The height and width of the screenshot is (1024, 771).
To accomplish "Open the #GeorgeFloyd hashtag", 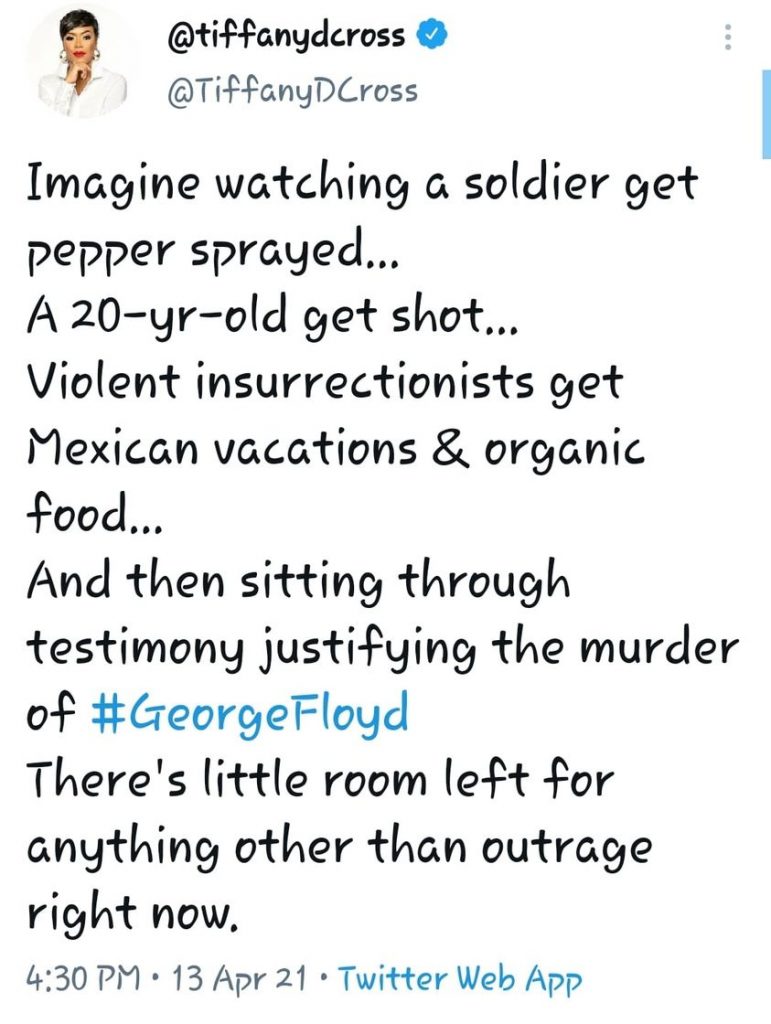I will click(249, 714).
